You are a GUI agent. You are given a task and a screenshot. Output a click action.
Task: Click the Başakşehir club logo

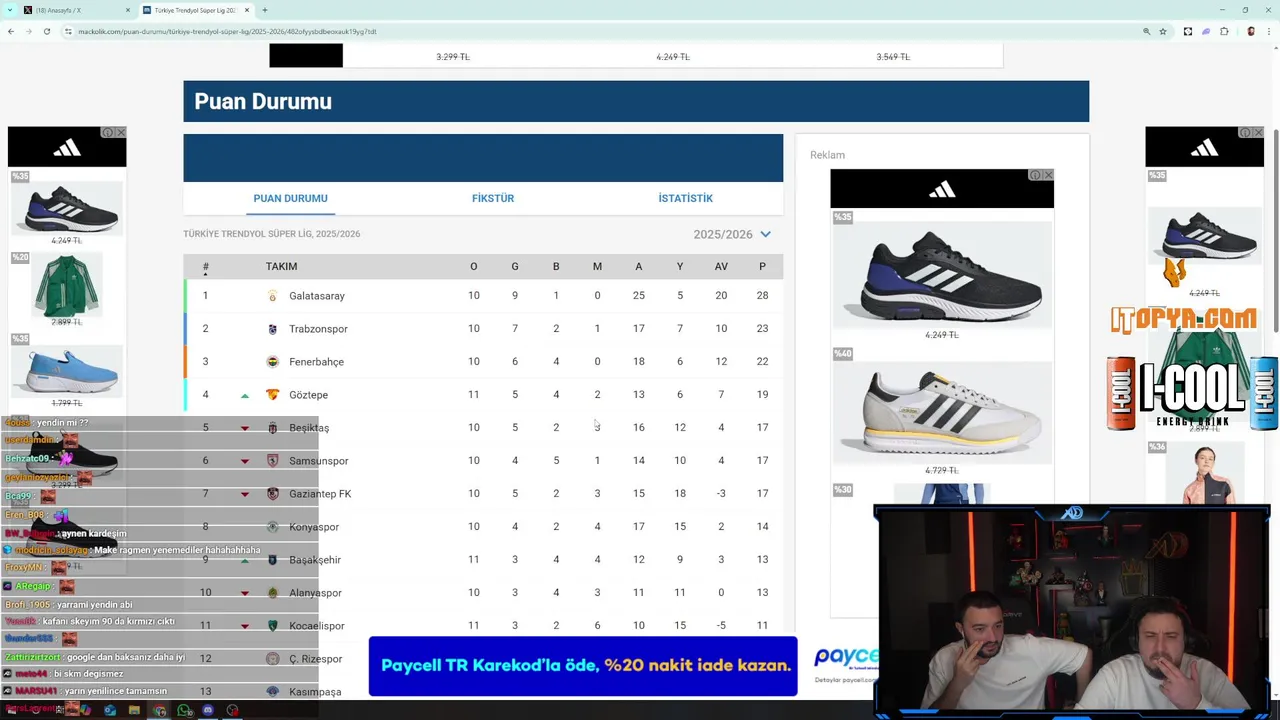click(x=272, y=560)
